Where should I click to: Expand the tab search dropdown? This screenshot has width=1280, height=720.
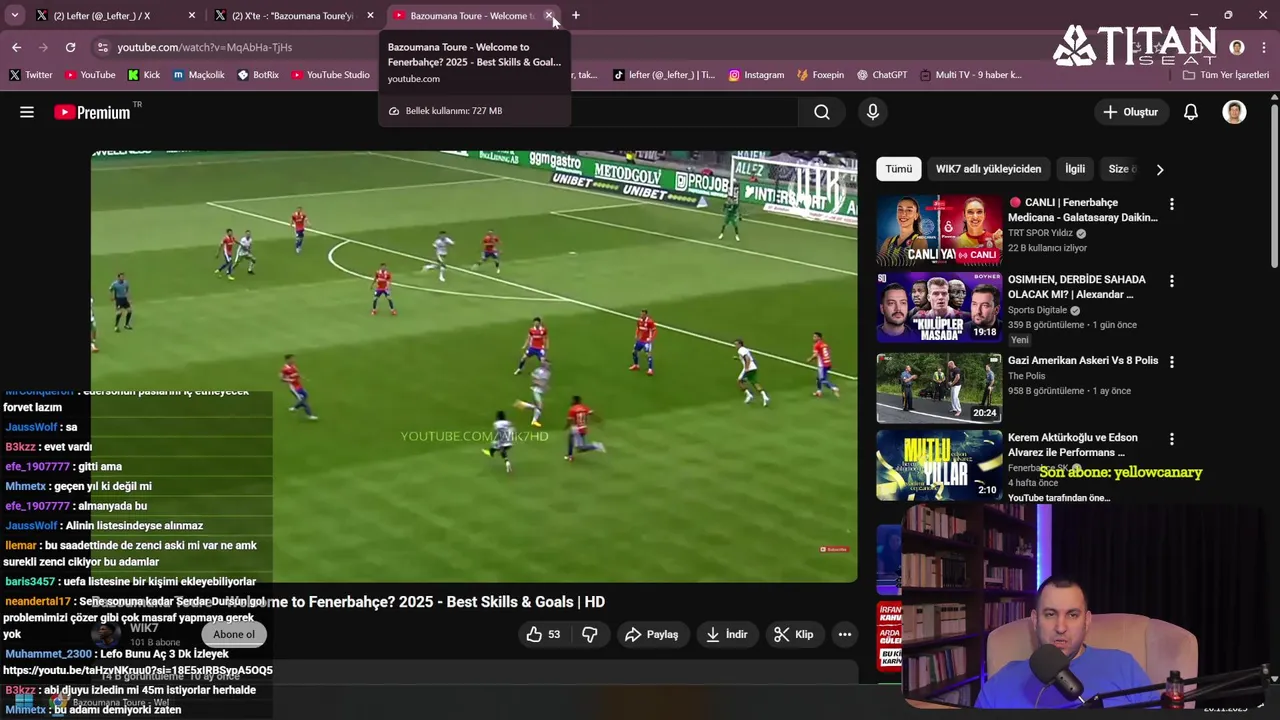point(14,15)
